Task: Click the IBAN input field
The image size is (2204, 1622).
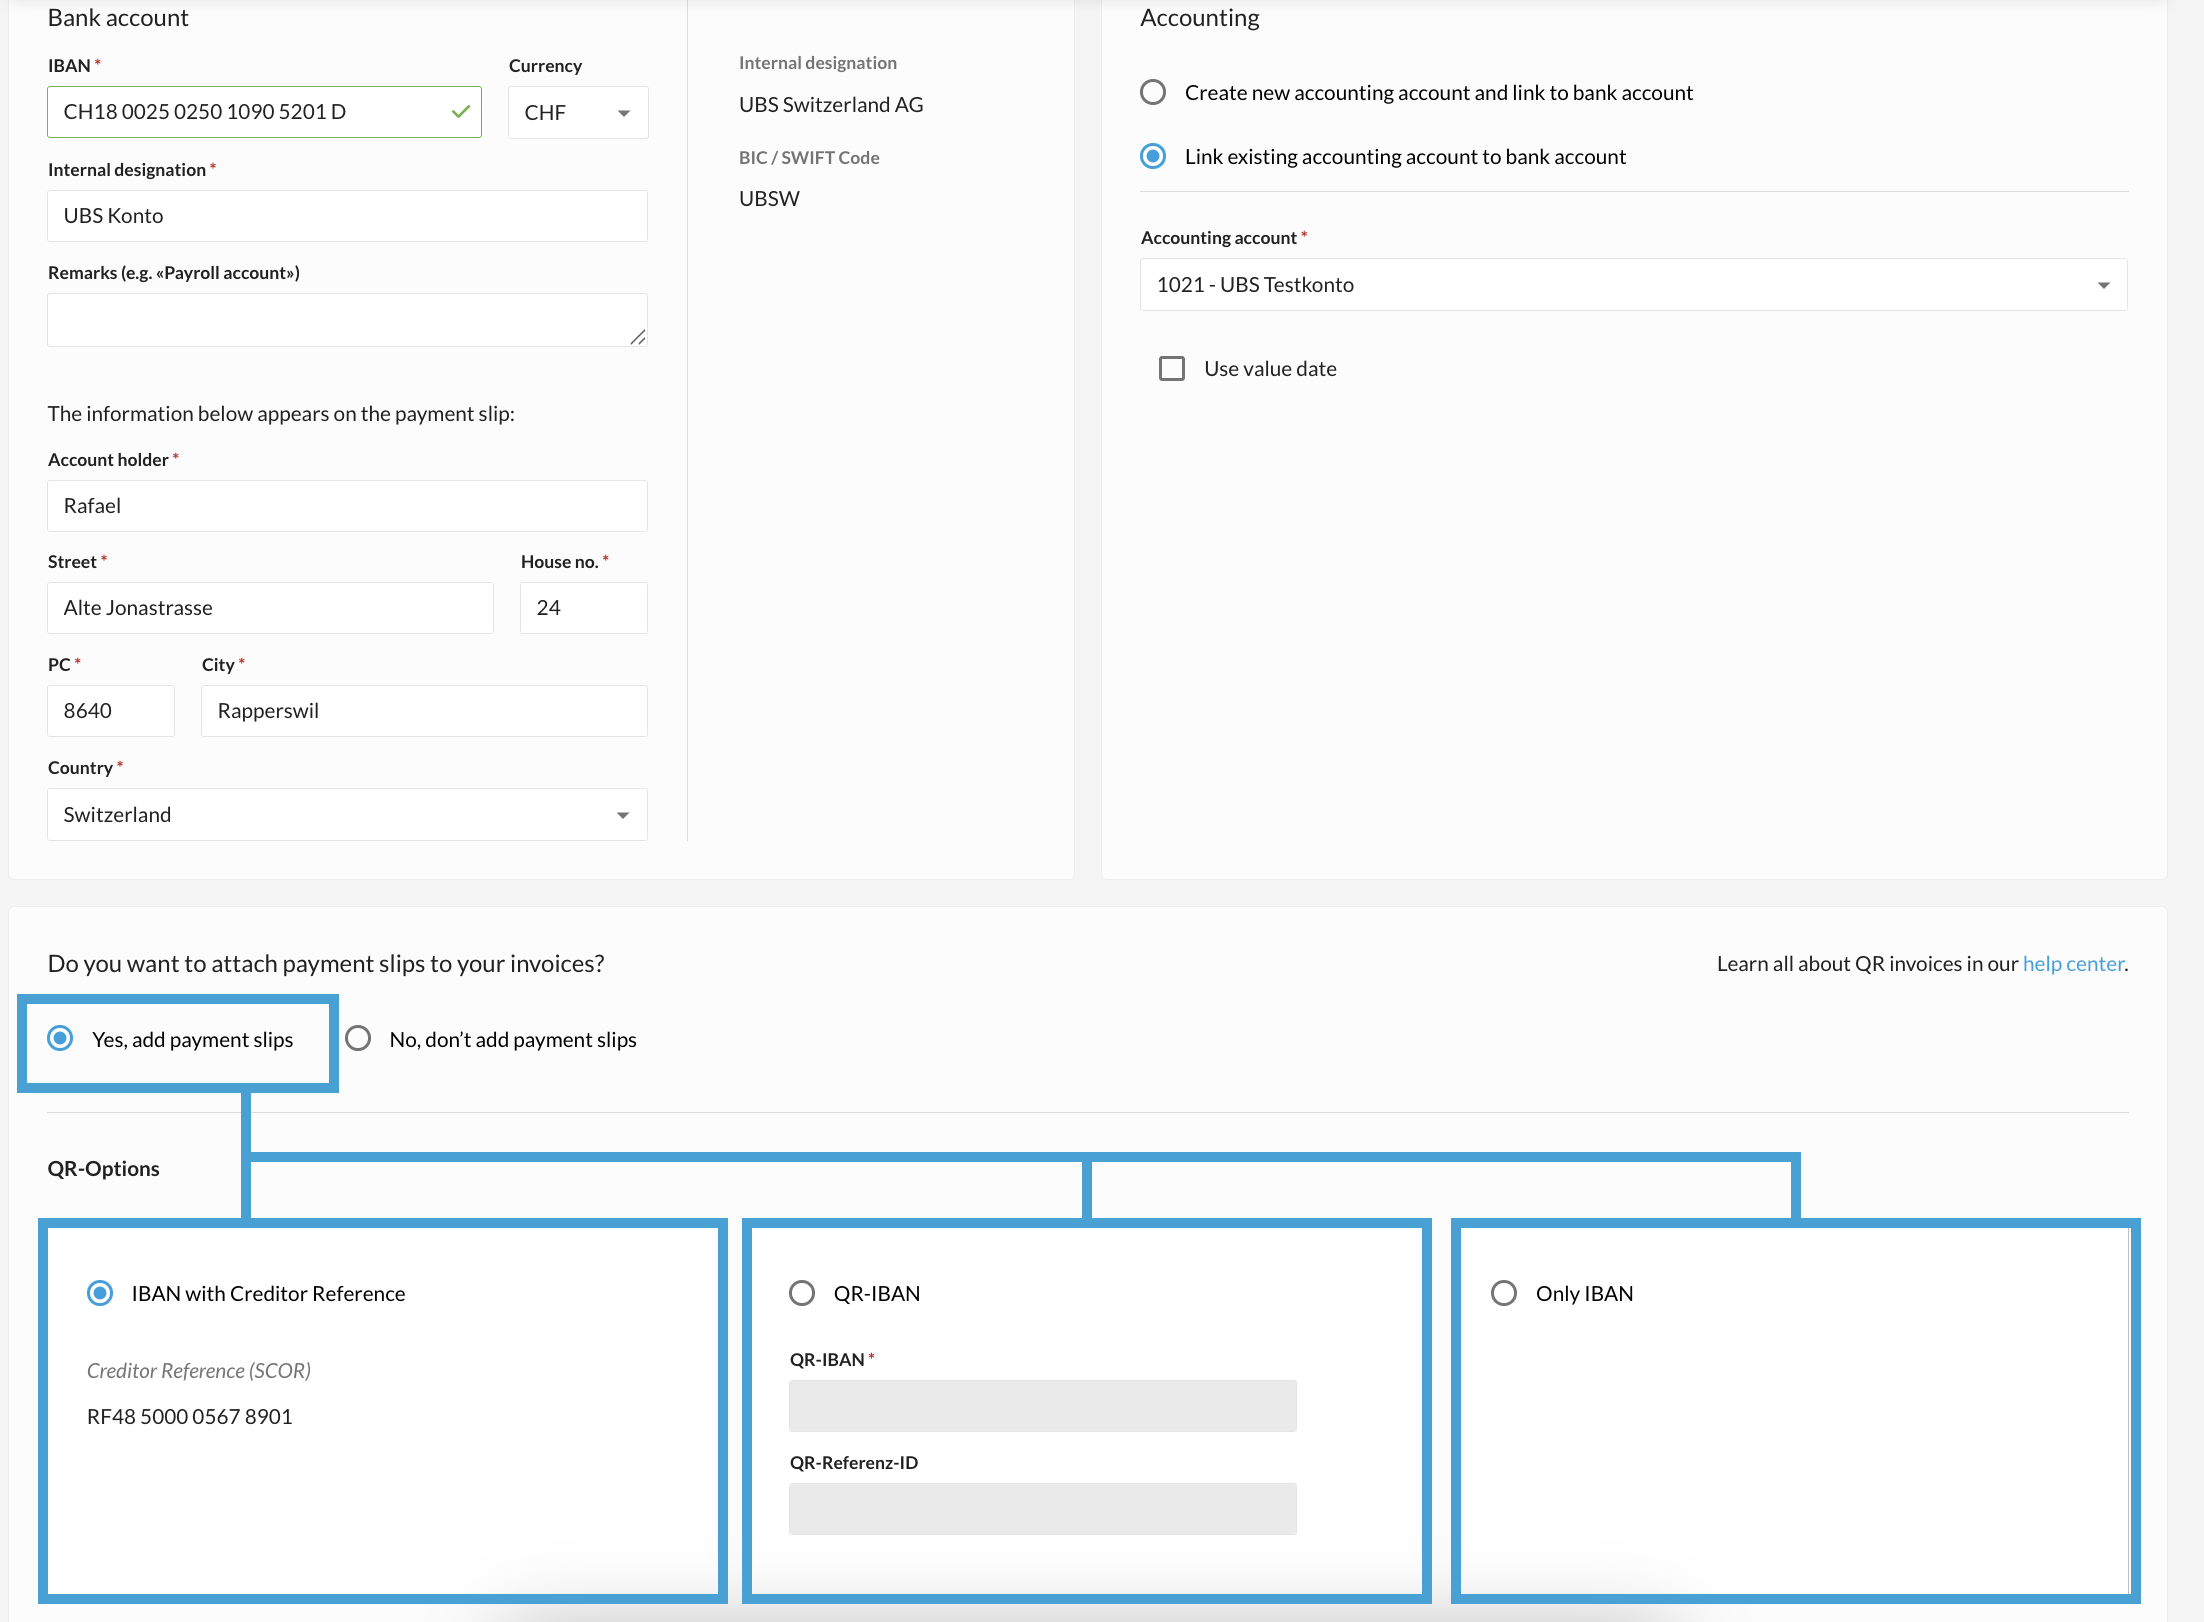Action: 250,112
